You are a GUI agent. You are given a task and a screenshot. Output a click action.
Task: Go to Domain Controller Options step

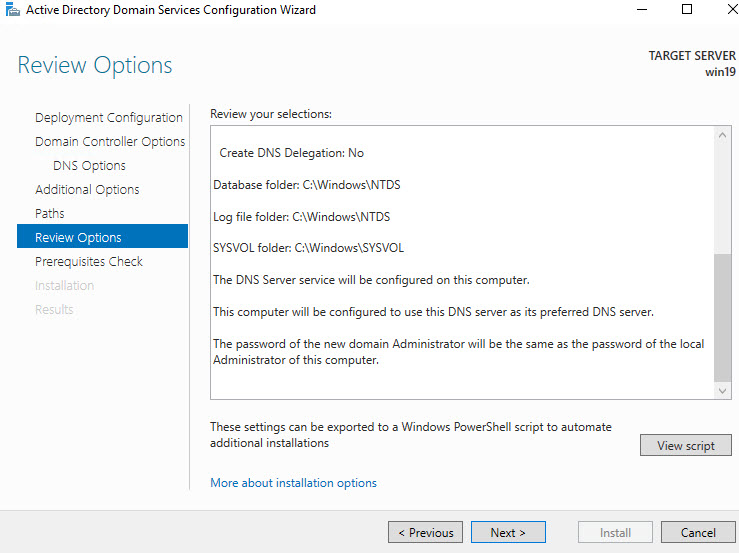110,142
